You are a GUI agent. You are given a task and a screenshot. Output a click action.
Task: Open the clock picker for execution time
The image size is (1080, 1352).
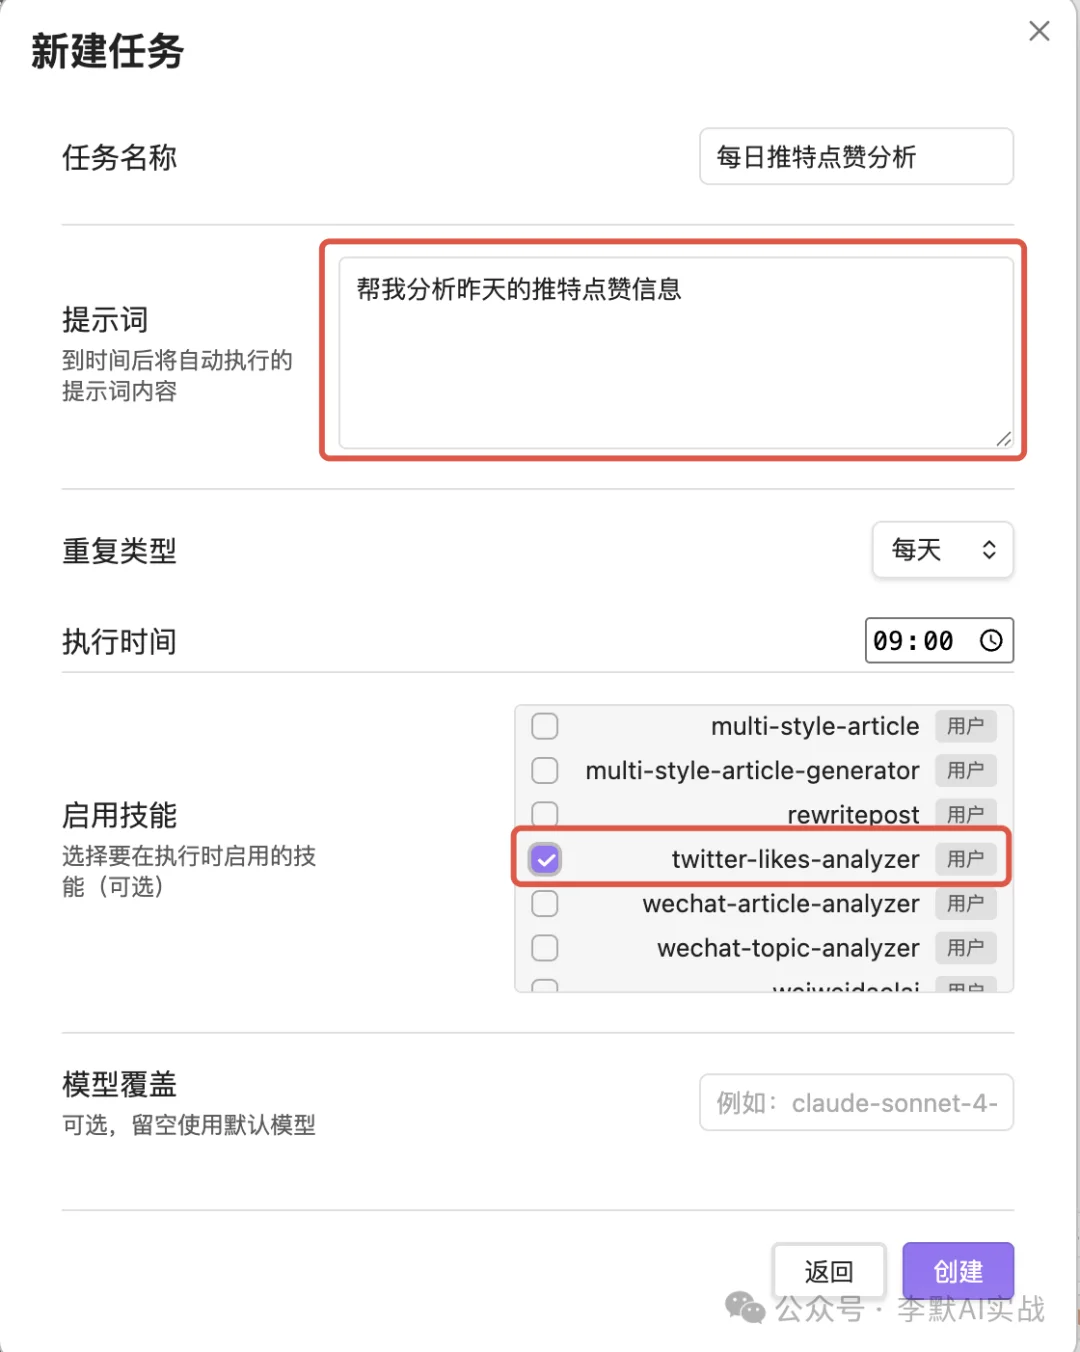tap(990, 641)
